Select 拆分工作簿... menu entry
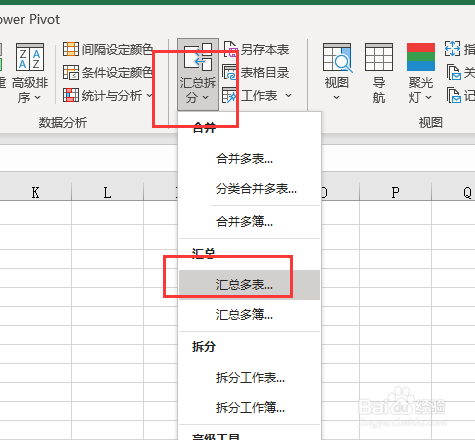The width and height of the screenshot is (475, 440). pyautogui.click(x=249, y=407)
